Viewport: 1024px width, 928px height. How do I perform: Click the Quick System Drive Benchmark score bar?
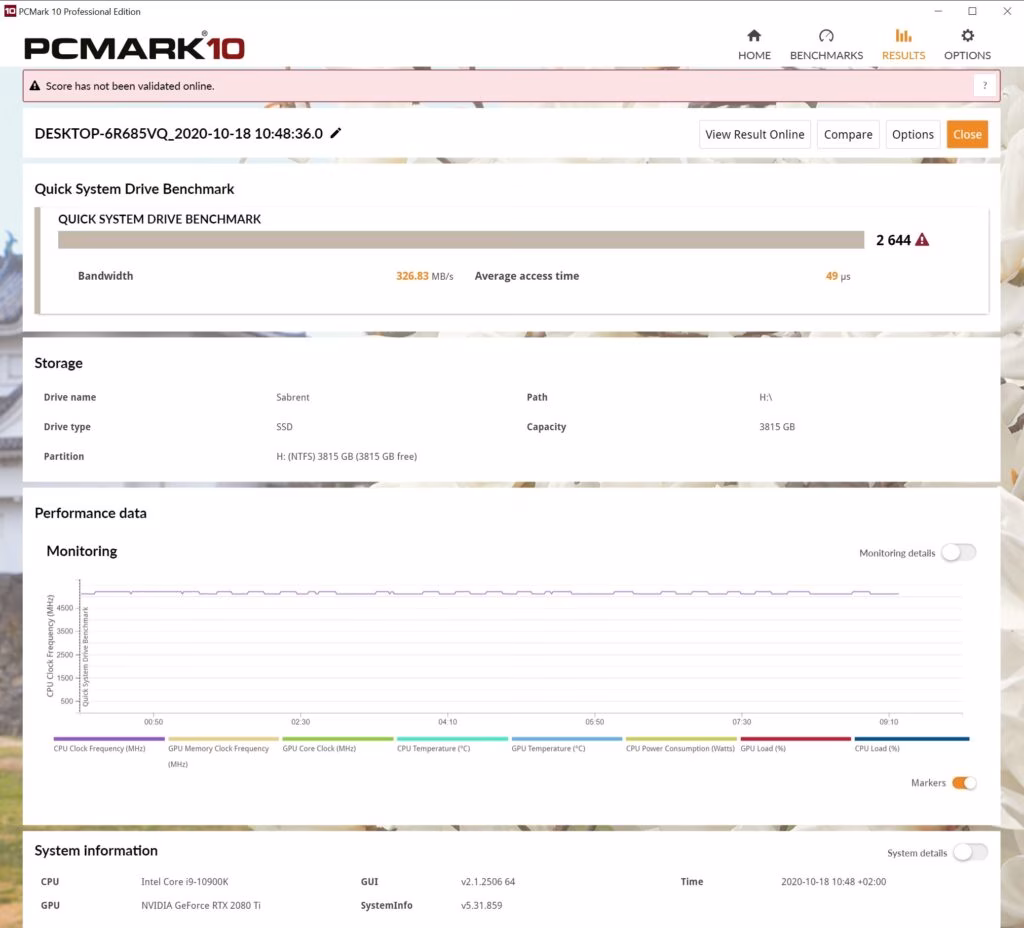(x=461, y=240)
